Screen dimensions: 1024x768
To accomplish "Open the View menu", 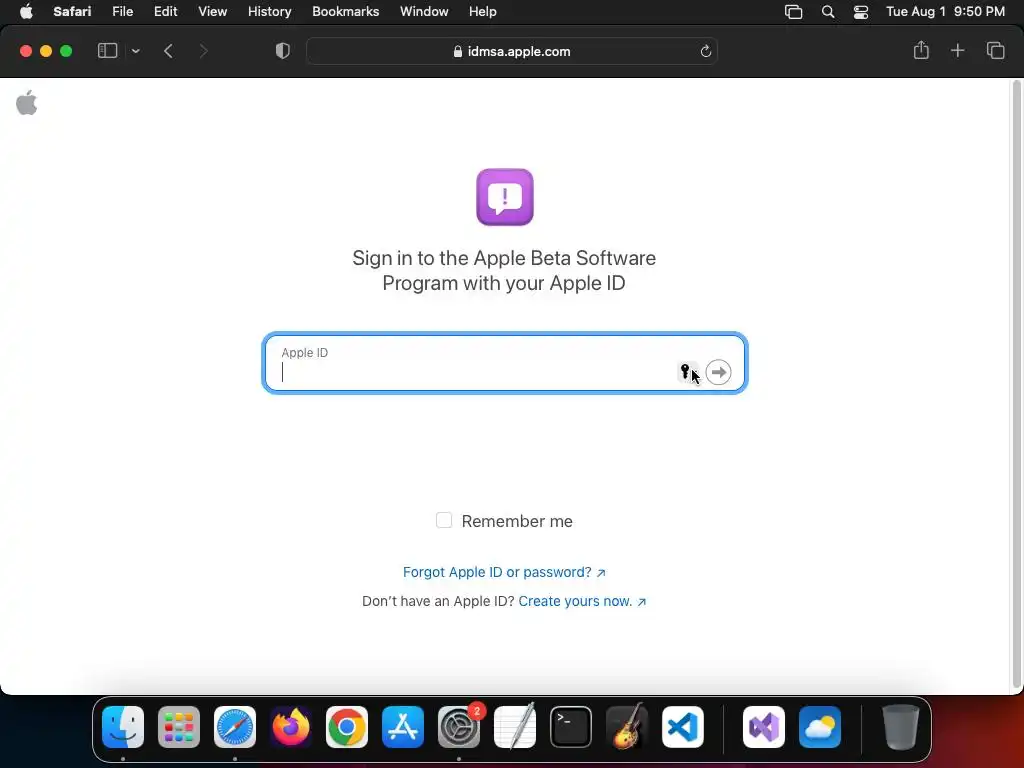I will click(x=212, y=12).
